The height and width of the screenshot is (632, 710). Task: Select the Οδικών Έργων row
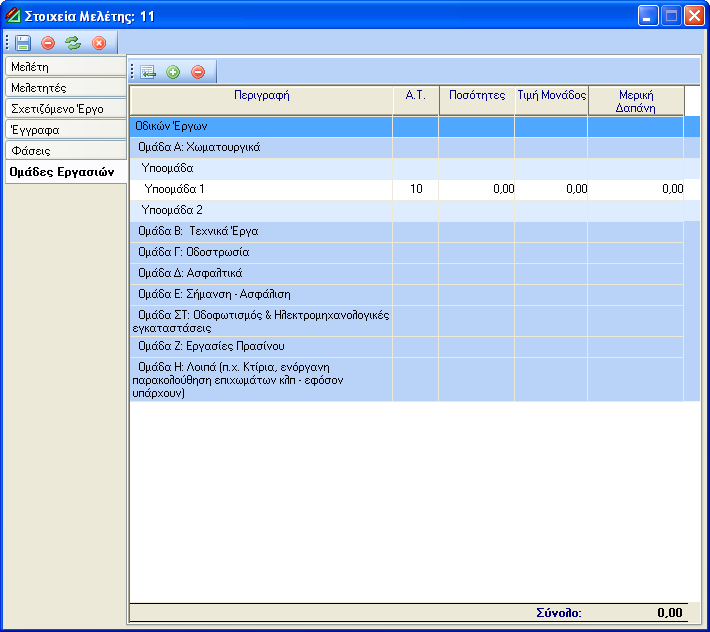[415, 126]
